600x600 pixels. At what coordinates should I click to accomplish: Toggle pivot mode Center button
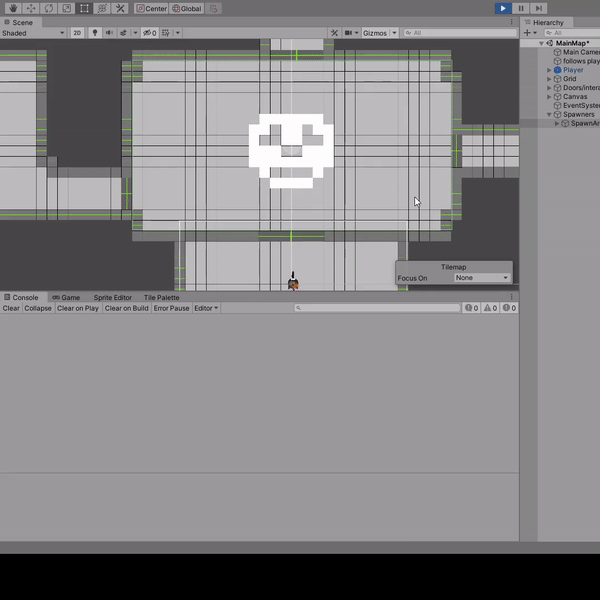[x=152, y=8]
